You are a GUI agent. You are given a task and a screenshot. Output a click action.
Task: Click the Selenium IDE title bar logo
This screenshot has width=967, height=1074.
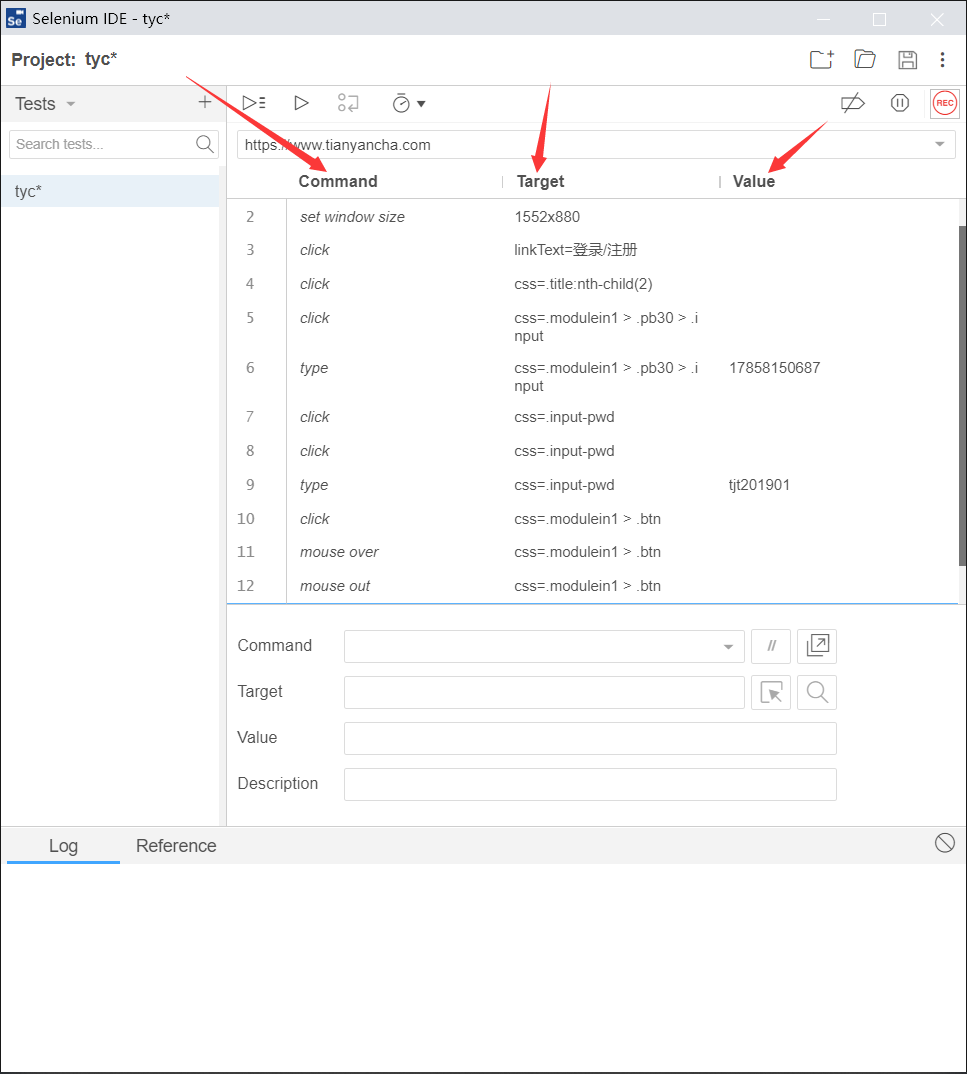coord(15,18)
